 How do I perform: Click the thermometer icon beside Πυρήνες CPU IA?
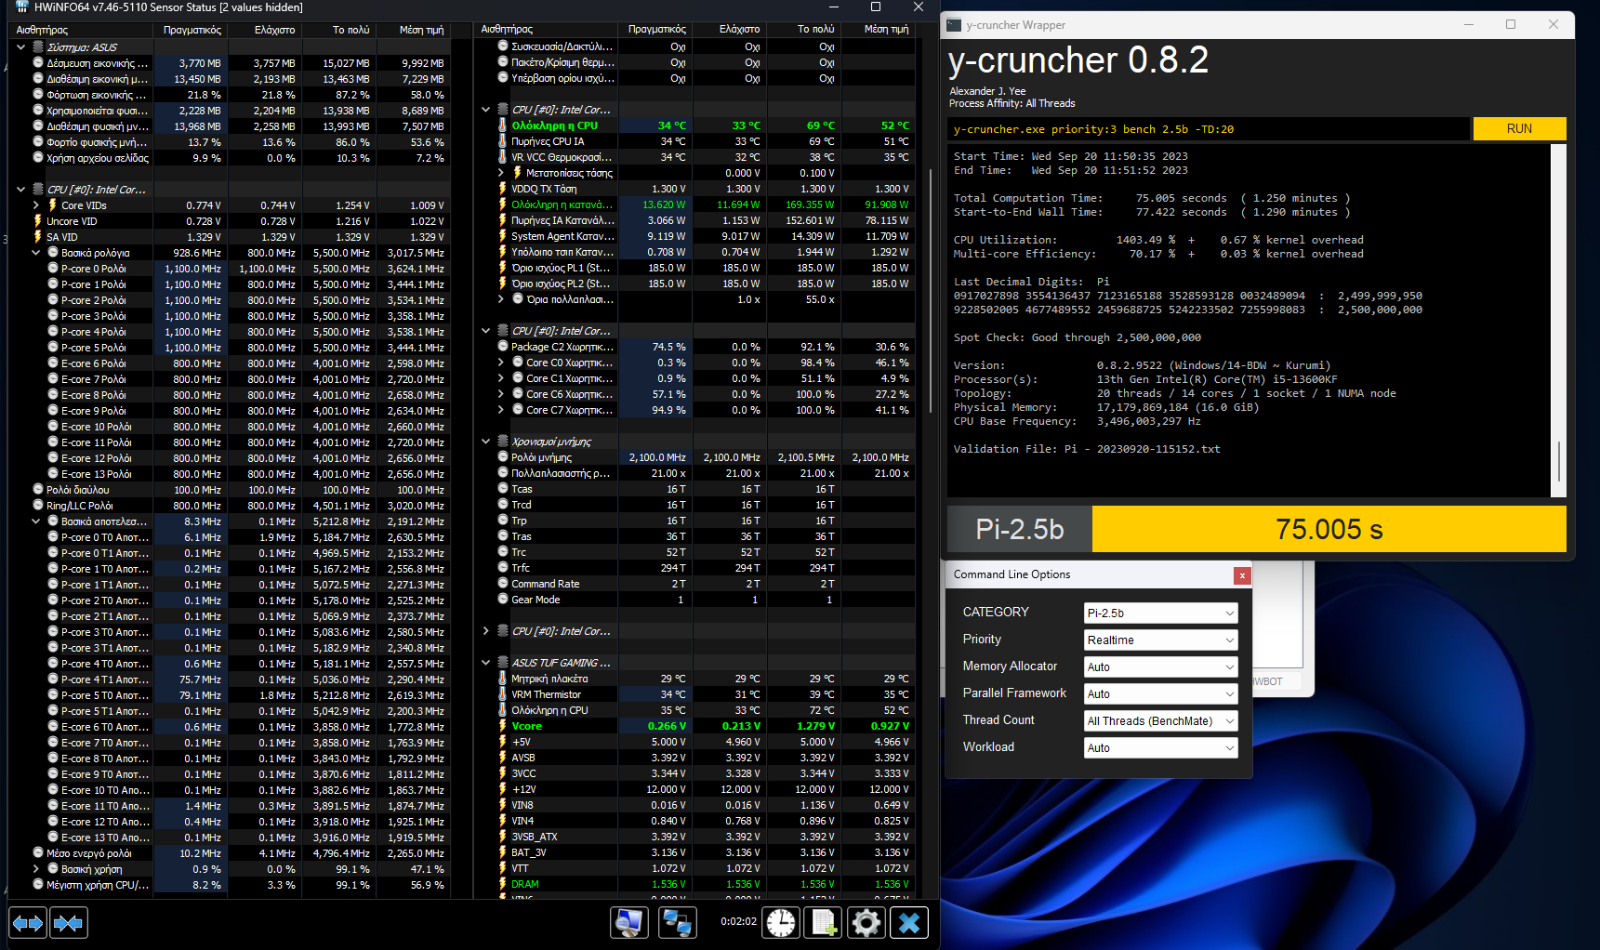503,141
